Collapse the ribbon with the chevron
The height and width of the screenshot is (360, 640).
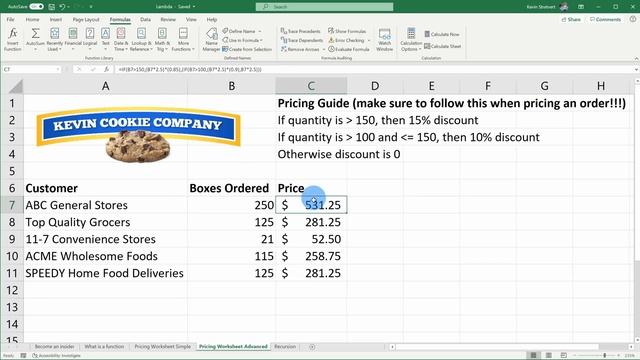pyautogui.click(x=636, y=58)
